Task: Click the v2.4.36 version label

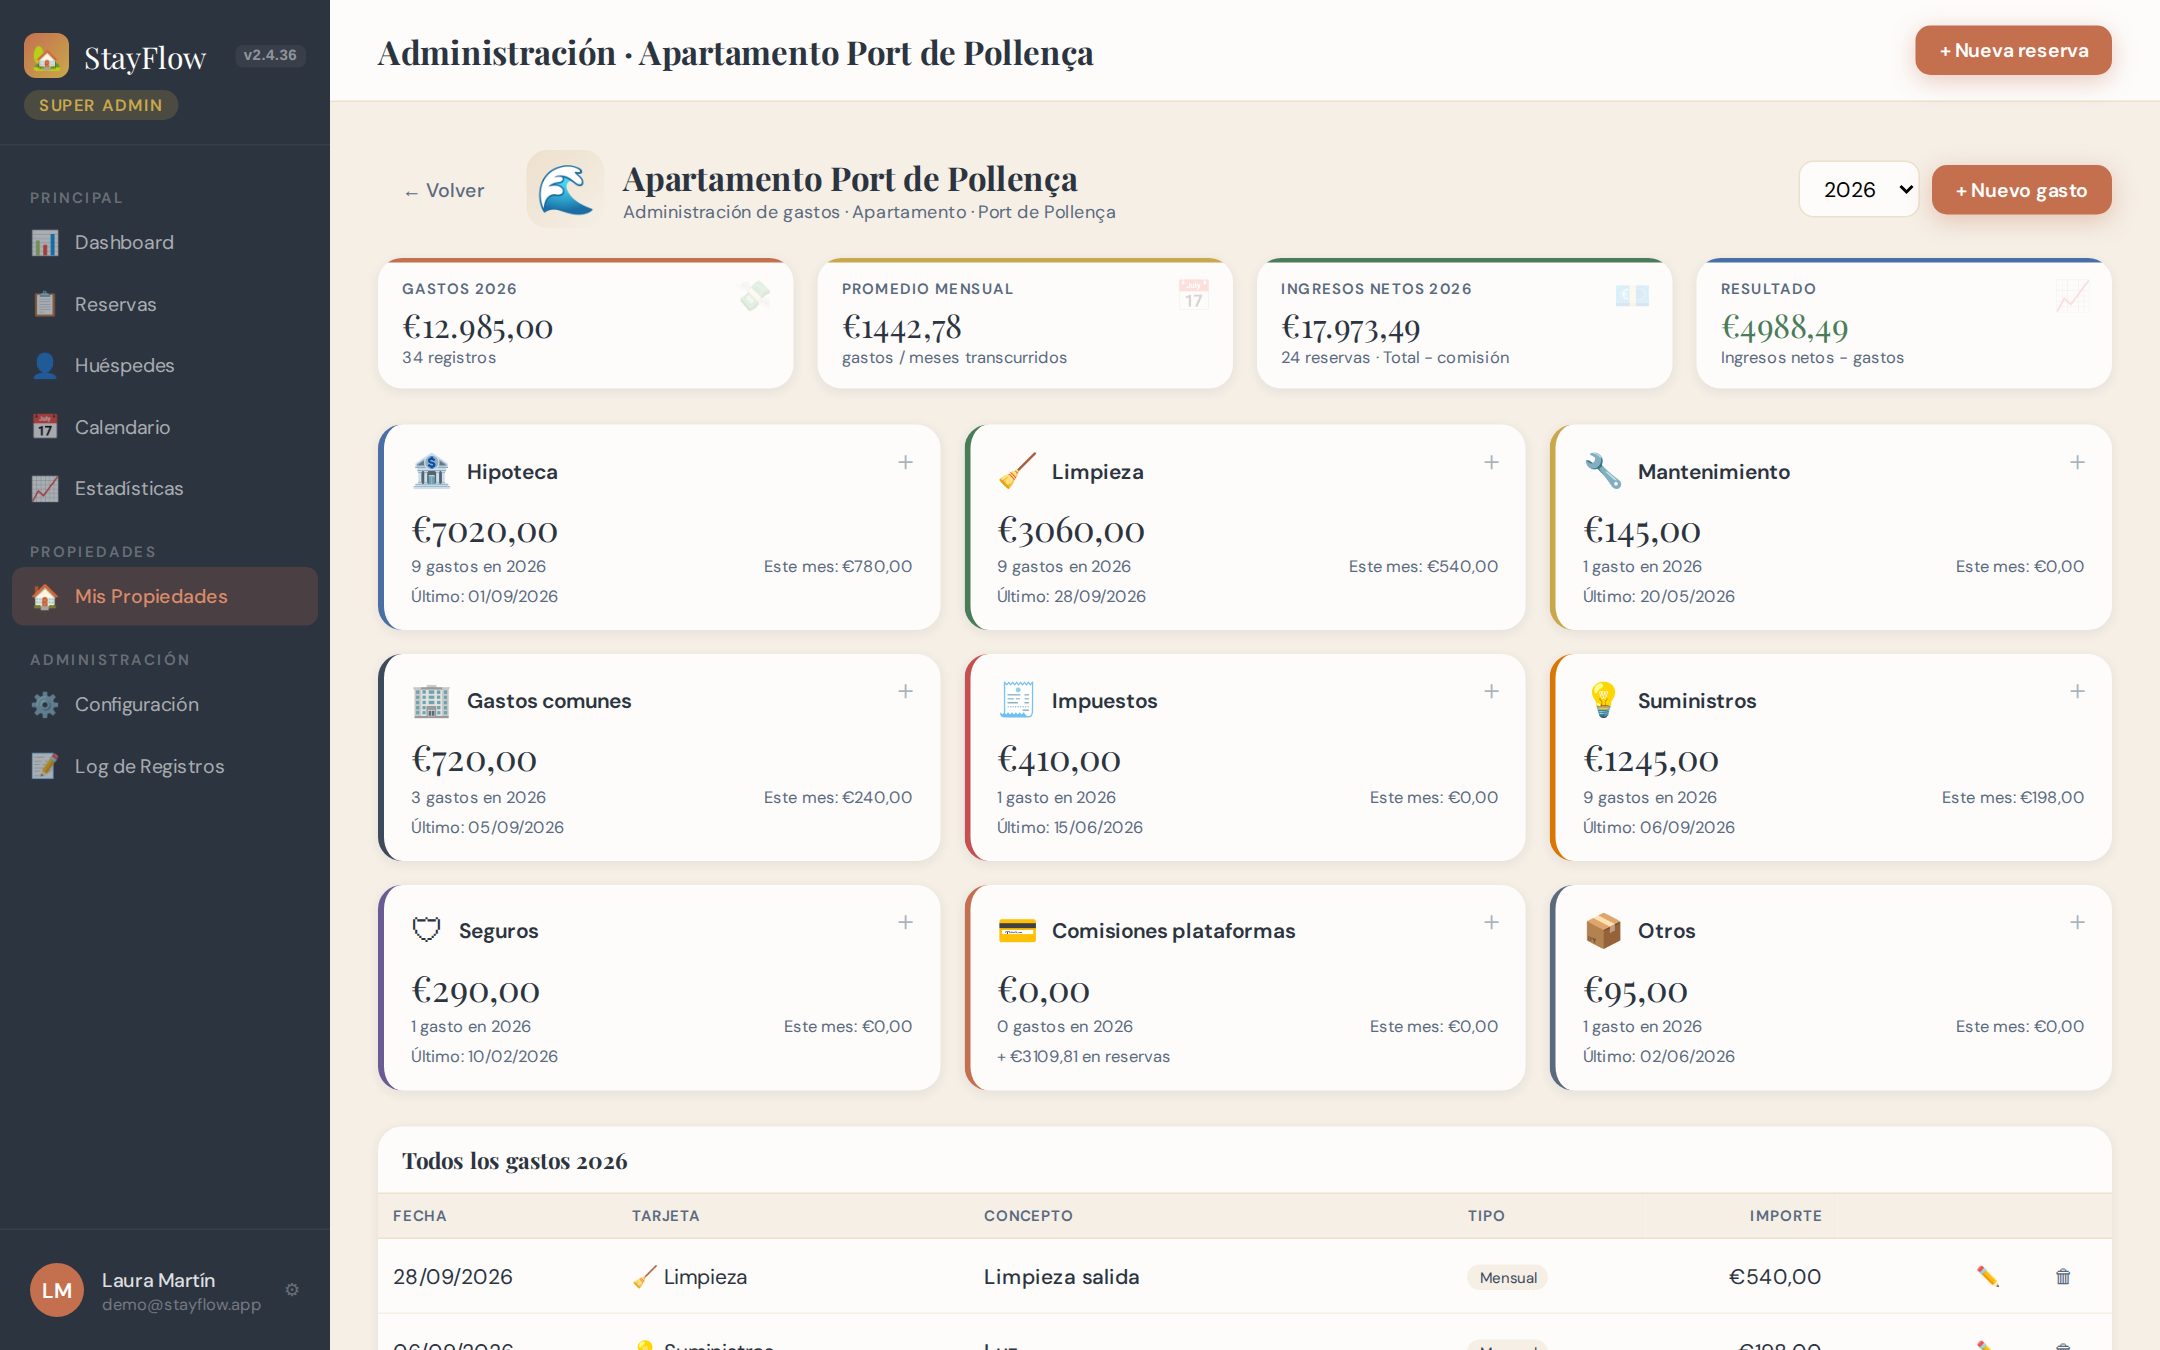Action: [x=270, y=55]
